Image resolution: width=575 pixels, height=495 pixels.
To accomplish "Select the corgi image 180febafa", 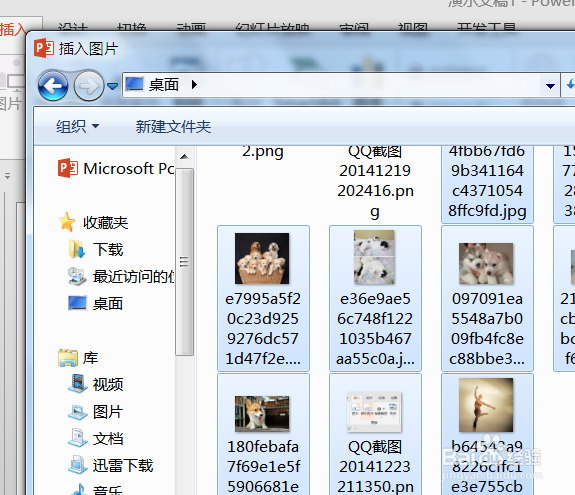I will 262,414.
